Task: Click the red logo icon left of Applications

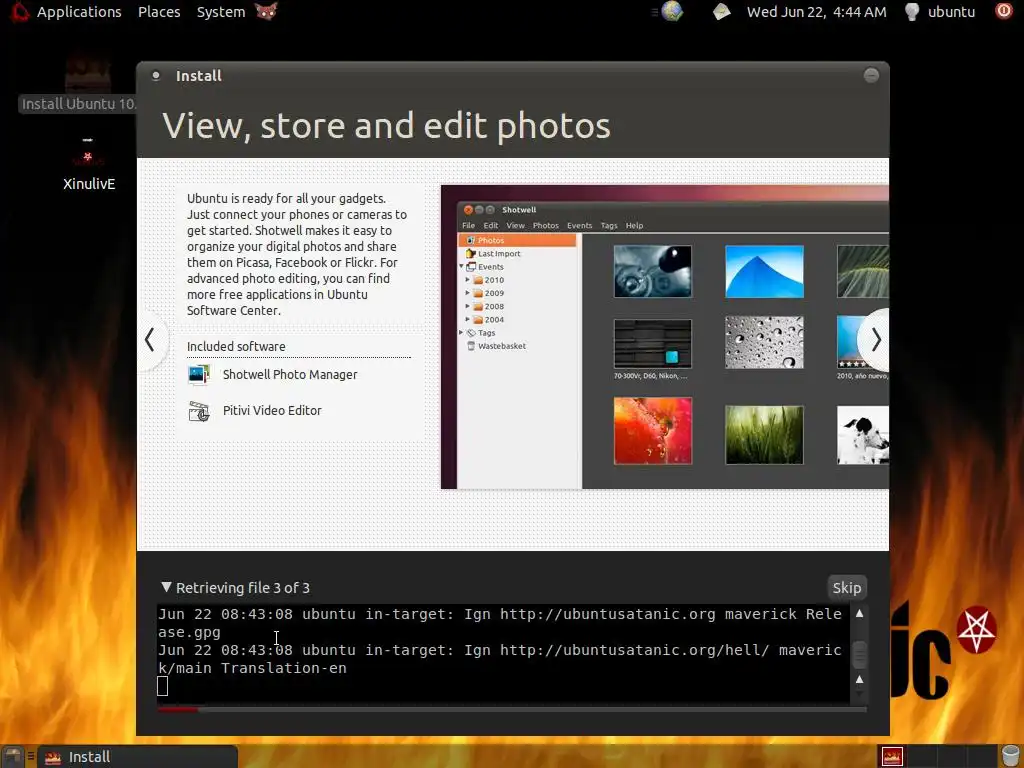Action: pos(20,11)
